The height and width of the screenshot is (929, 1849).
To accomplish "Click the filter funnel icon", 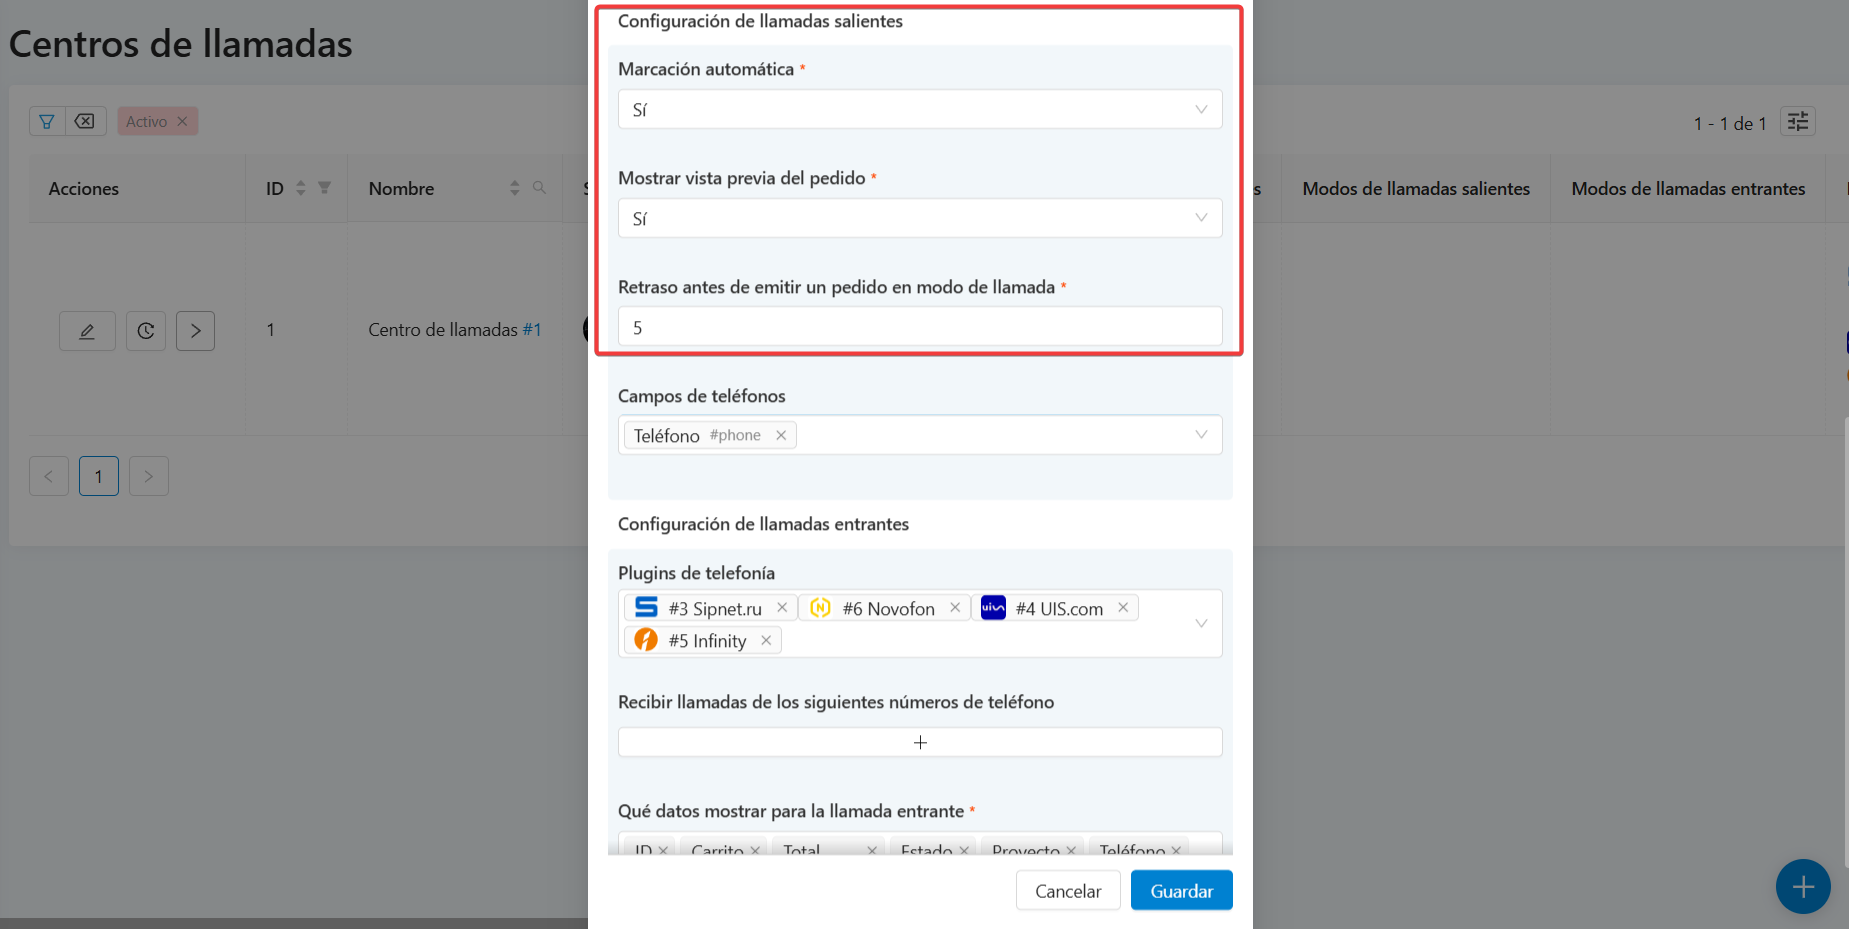I will 47,122.
